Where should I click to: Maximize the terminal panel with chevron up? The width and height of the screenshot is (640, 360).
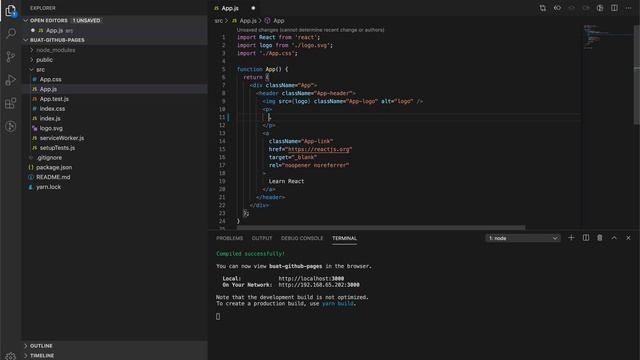click(614, 238)
